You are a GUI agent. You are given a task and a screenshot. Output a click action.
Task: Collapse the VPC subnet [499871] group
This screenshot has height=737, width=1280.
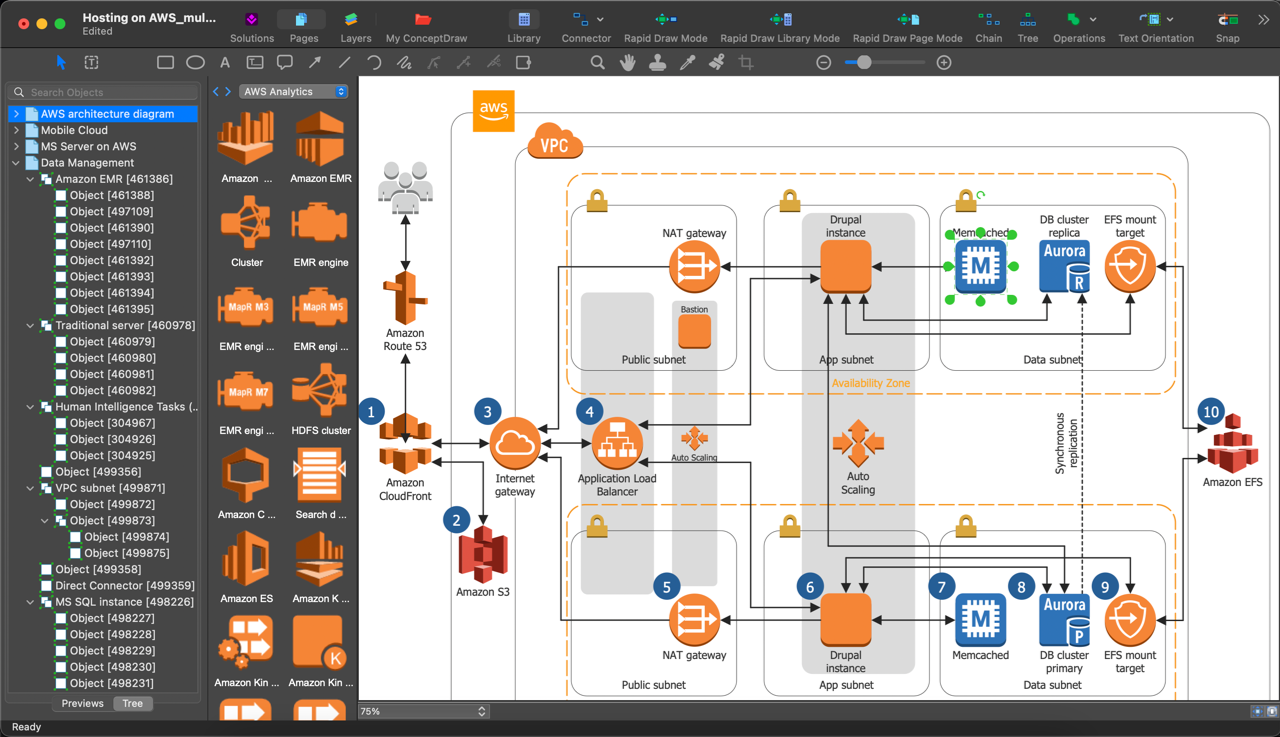tap(30, 488)
